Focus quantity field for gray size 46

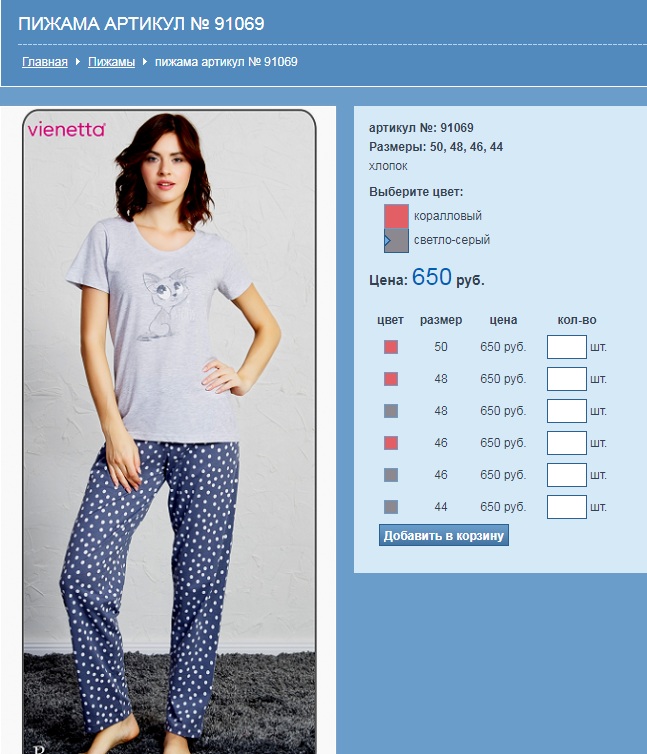coord(567,475)
